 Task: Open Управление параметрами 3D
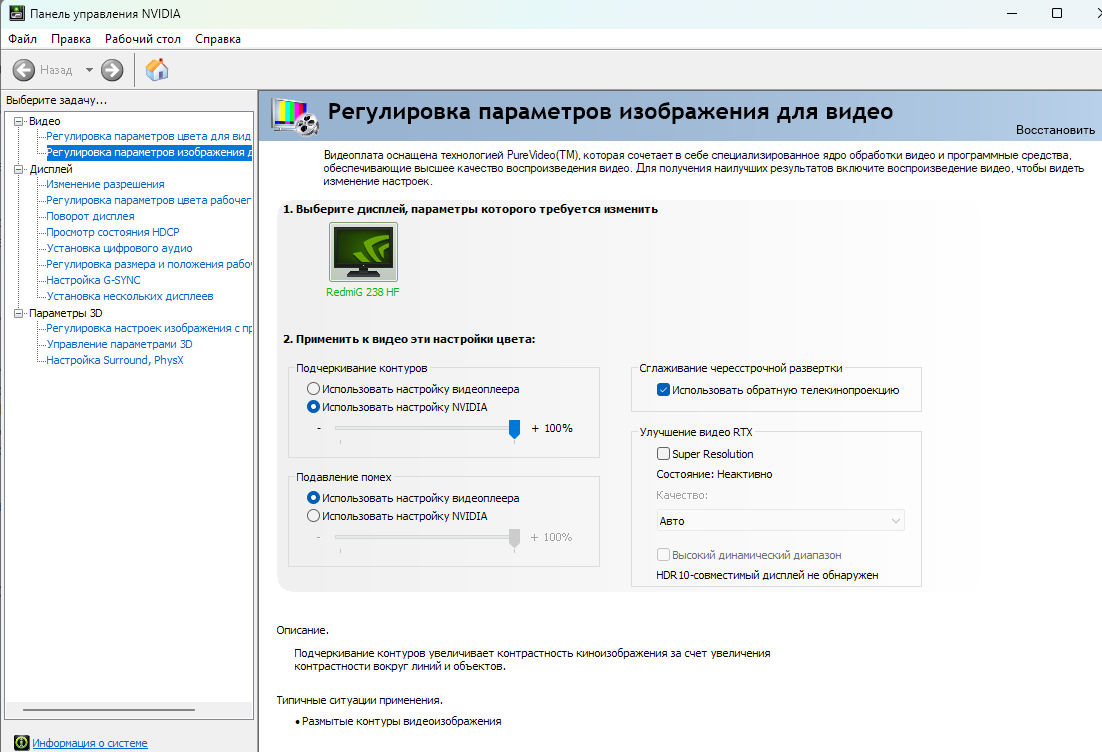click(x=119, y=344)
